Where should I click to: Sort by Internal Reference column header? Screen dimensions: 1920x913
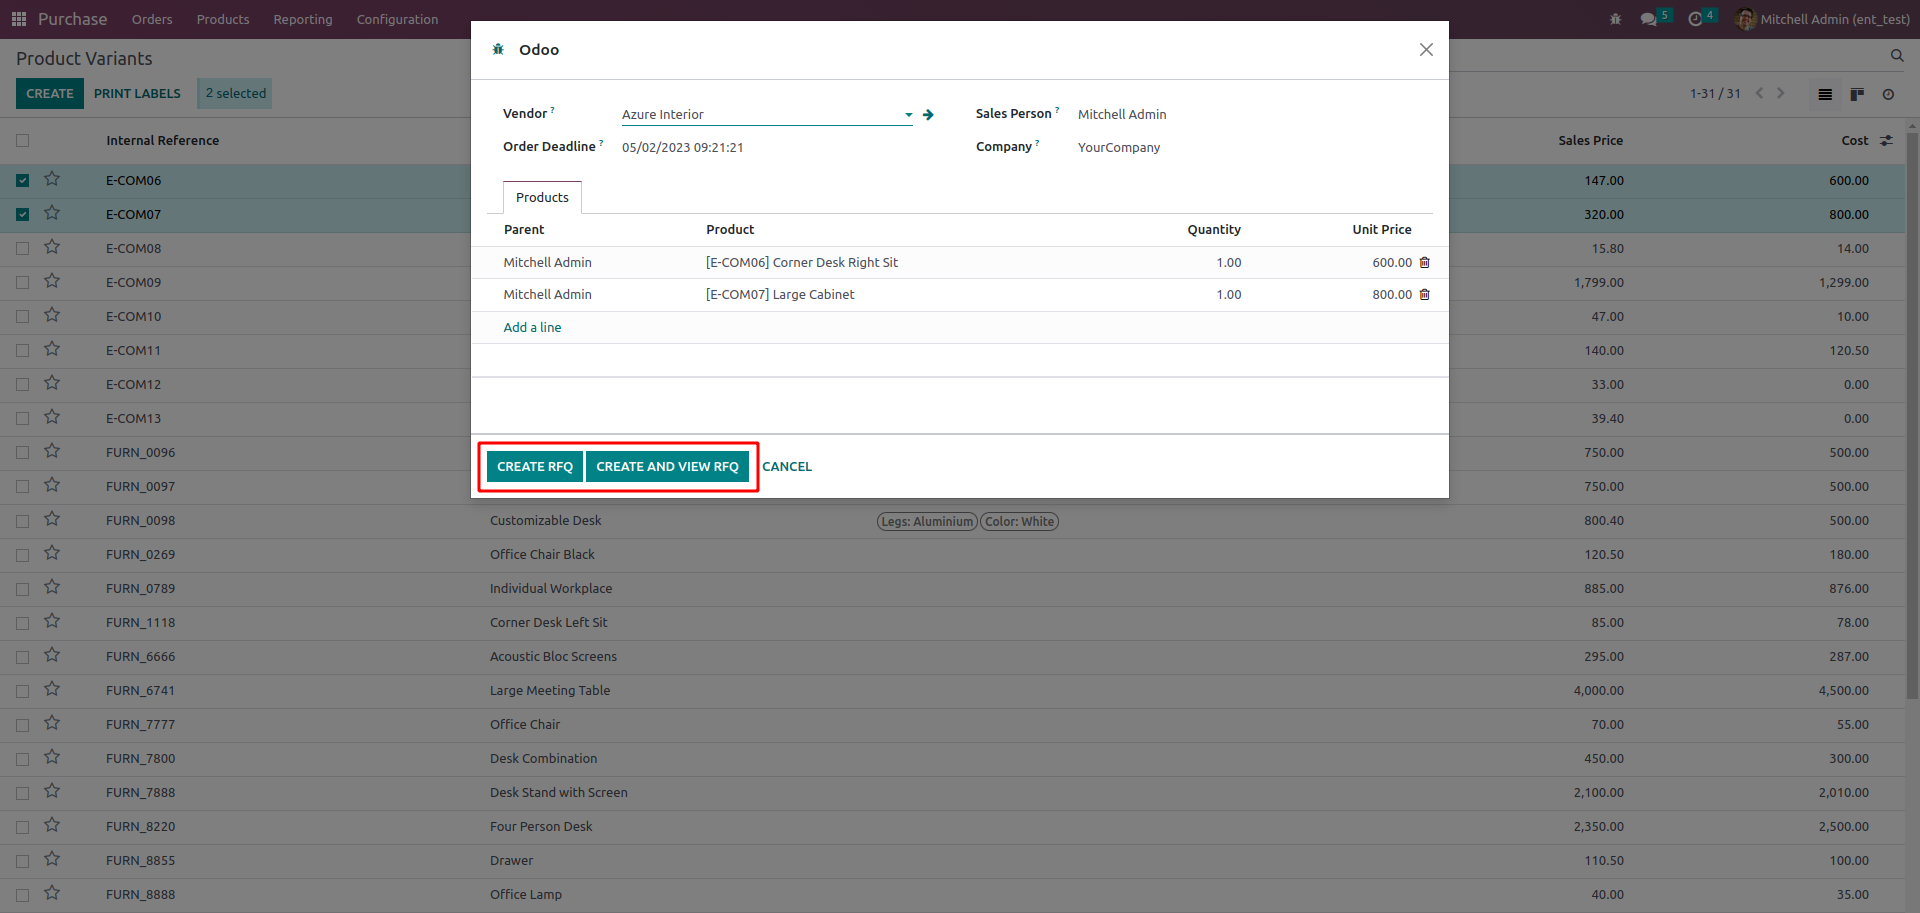tap(163, 141)
